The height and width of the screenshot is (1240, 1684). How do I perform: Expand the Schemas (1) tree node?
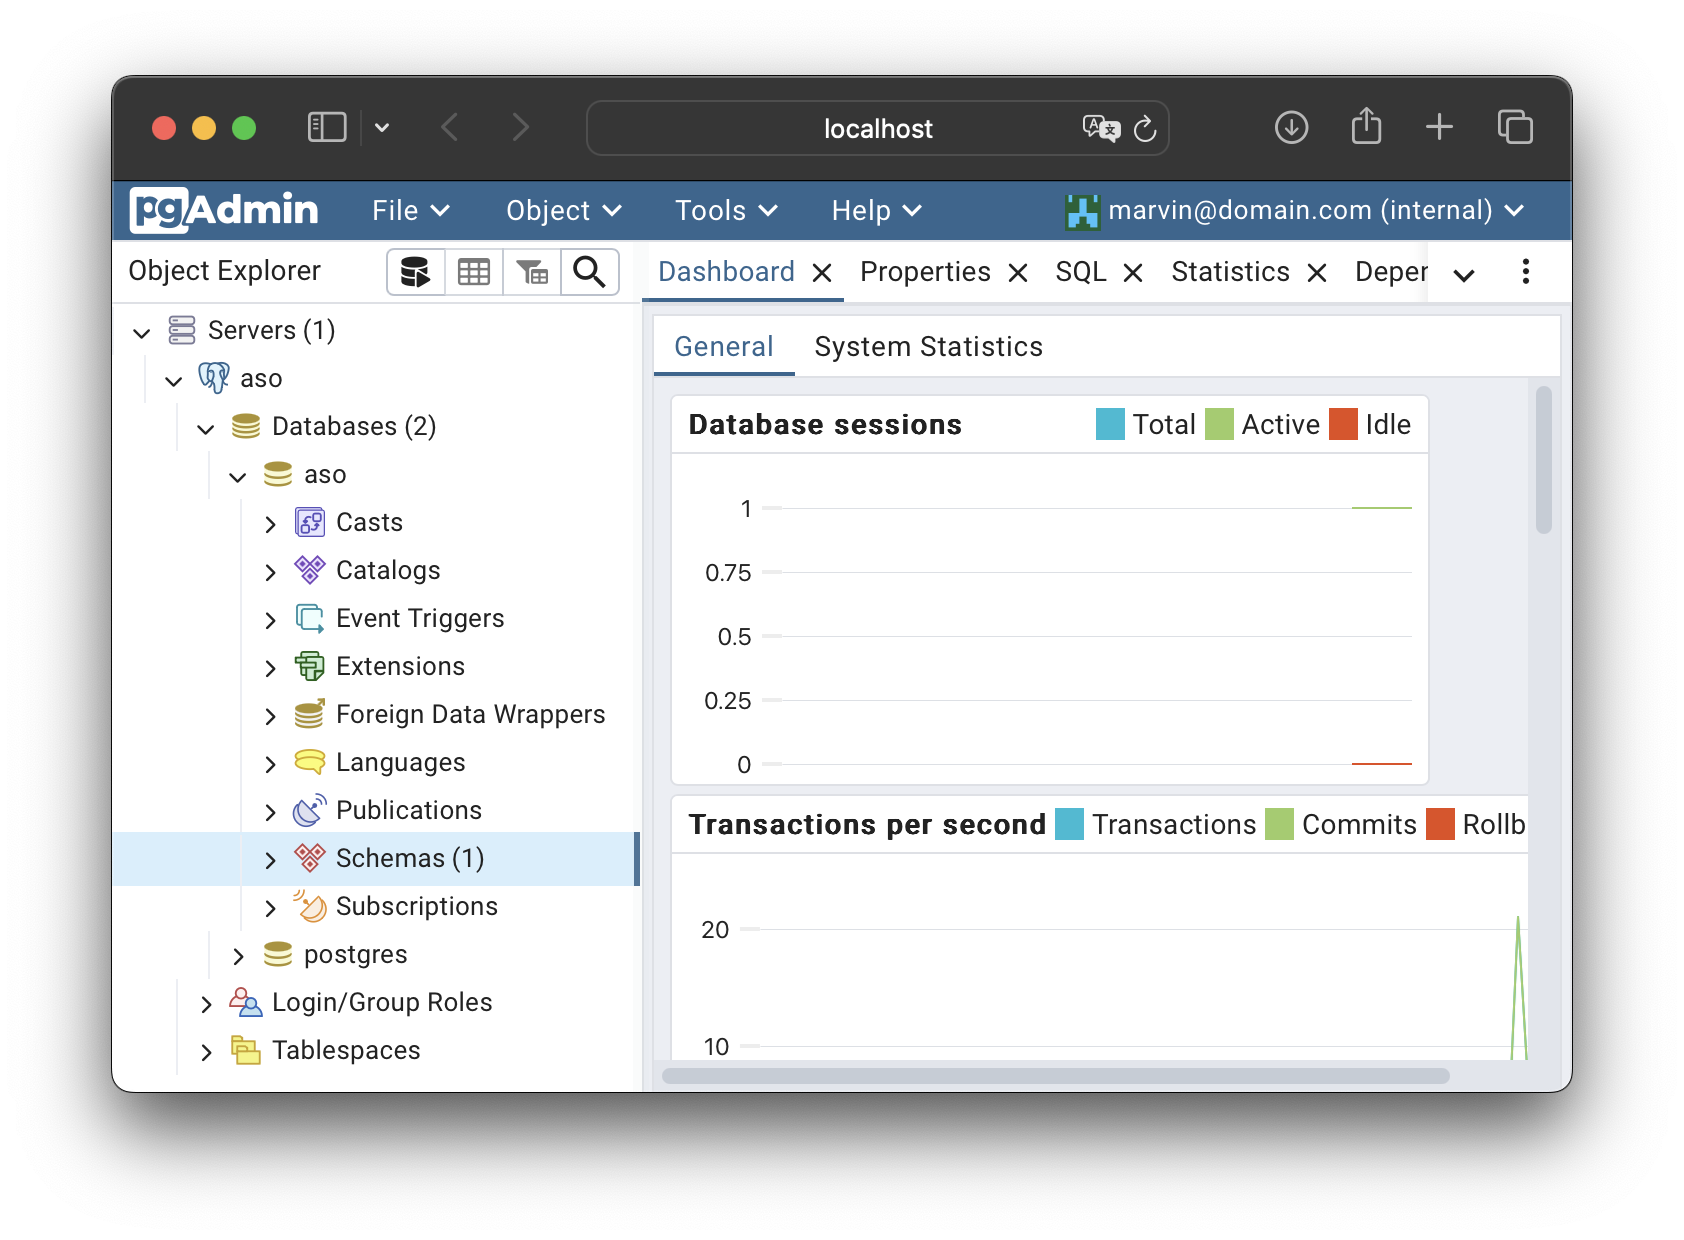[x=270, y=859]
